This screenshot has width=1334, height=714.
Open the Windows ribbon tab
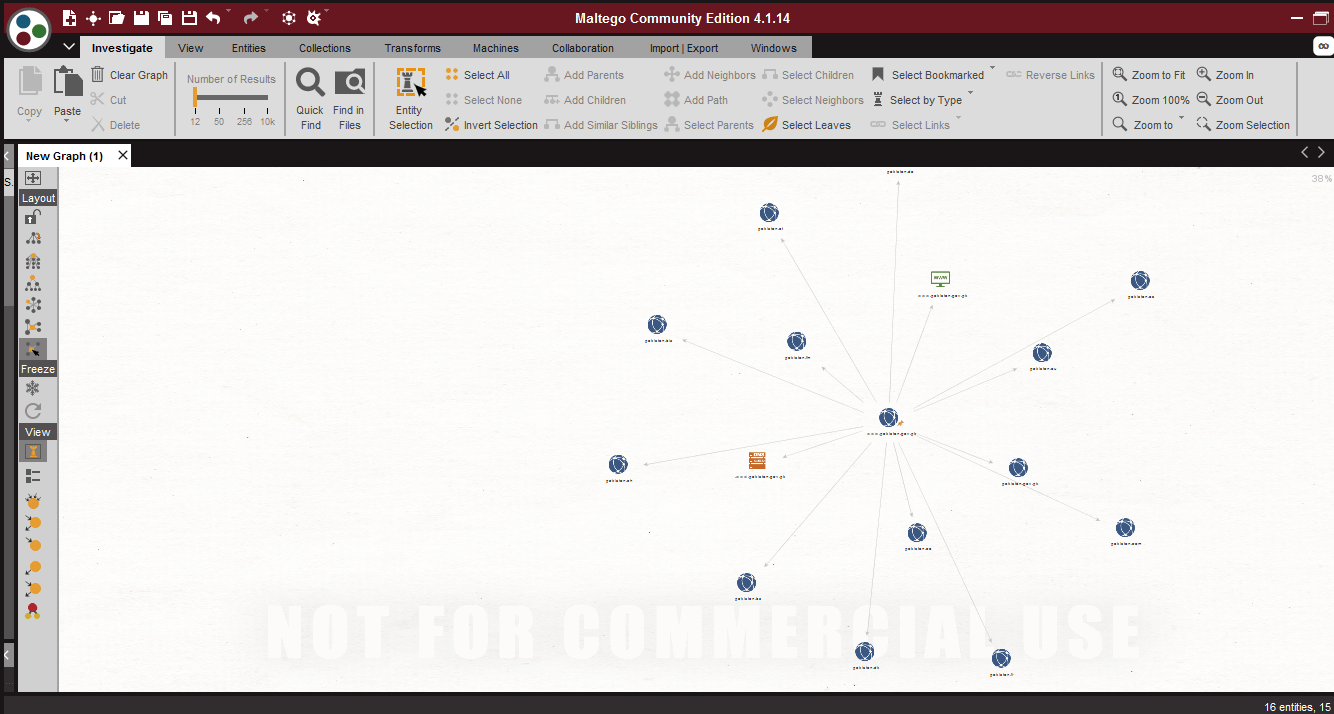tap(774, 48)
